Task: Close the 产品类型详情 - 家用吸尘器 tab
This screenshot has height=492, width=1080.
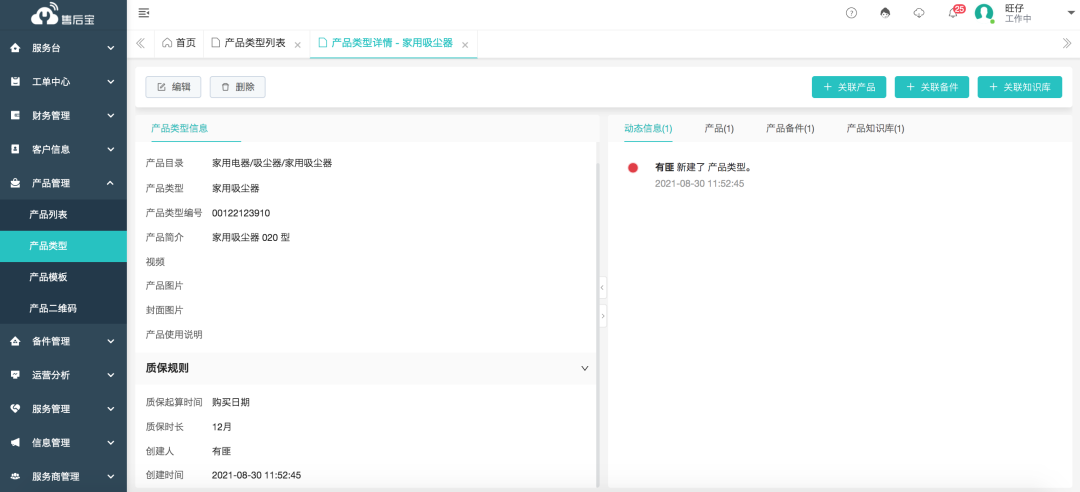Action: (x=465, y=45)
